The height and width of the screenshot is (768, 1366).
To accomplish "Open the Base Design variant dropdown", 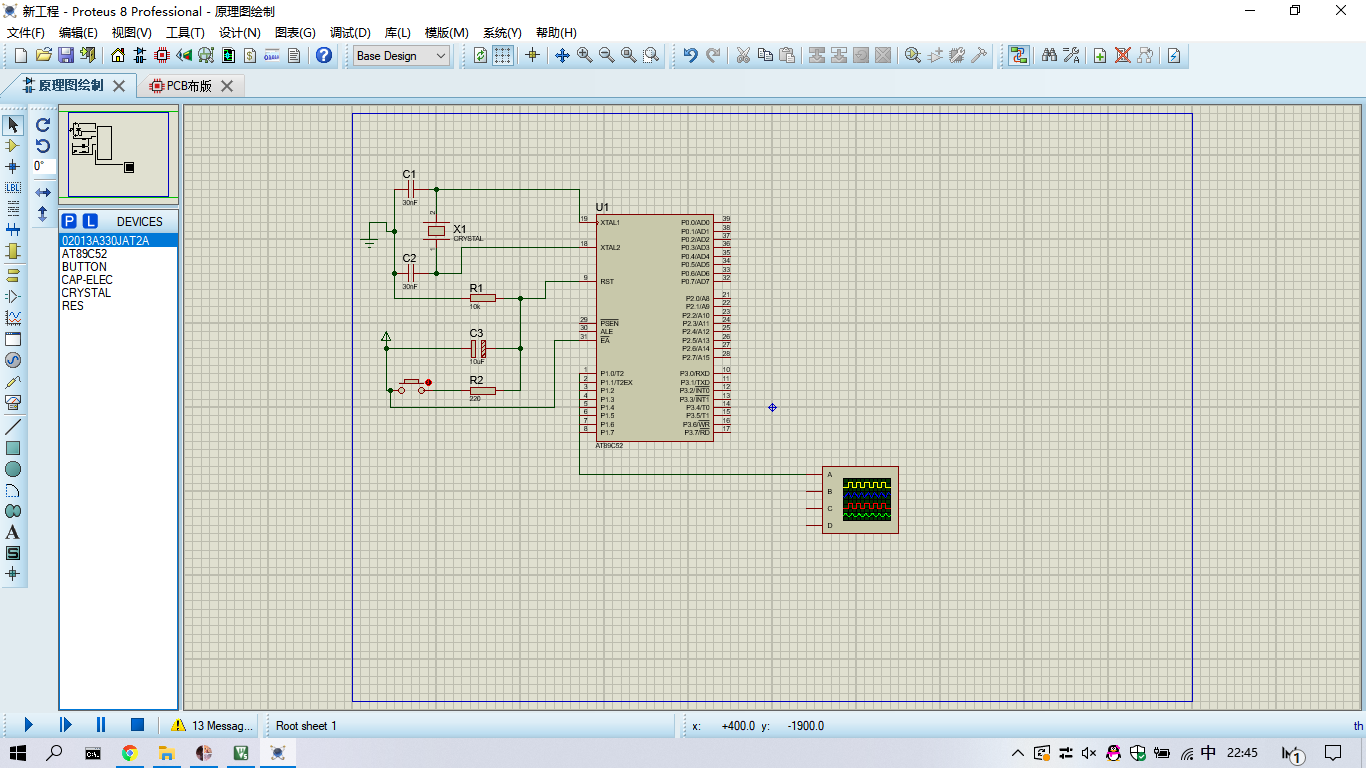I will 402,56.
